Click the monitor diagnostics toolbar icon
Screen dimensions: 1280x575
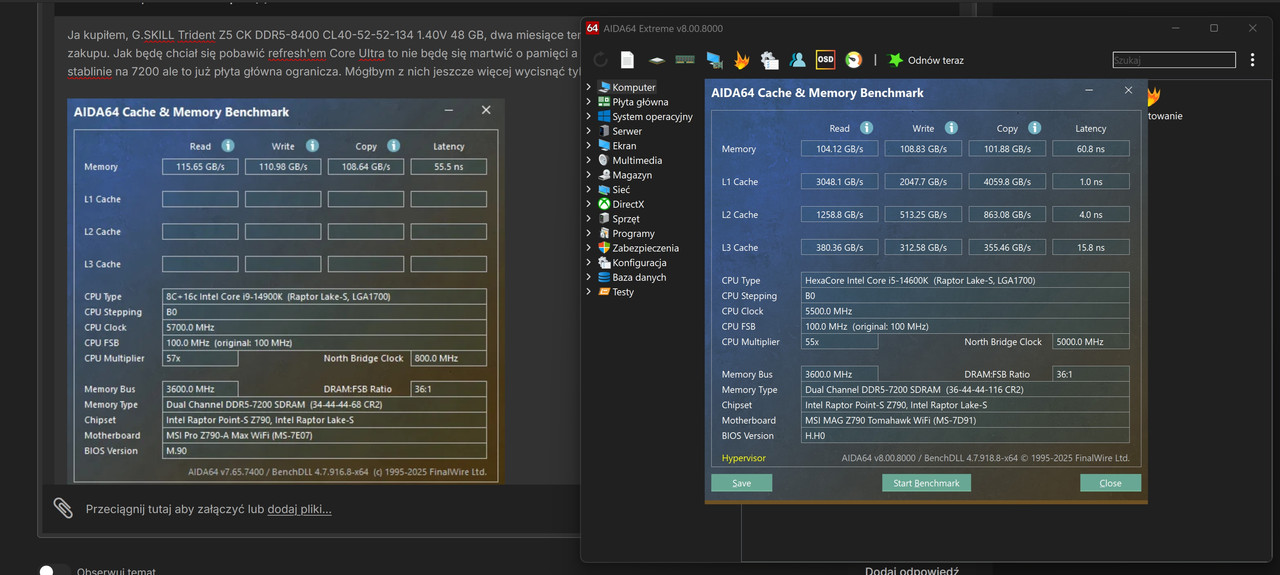tap(714, 60)
